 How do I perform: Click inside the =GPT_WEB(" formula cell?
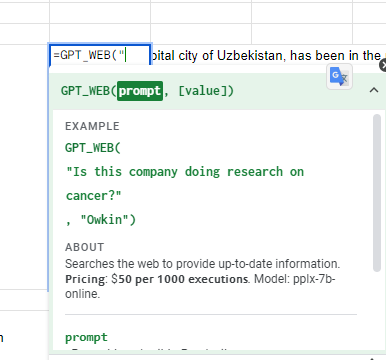[x=100, y=55]
